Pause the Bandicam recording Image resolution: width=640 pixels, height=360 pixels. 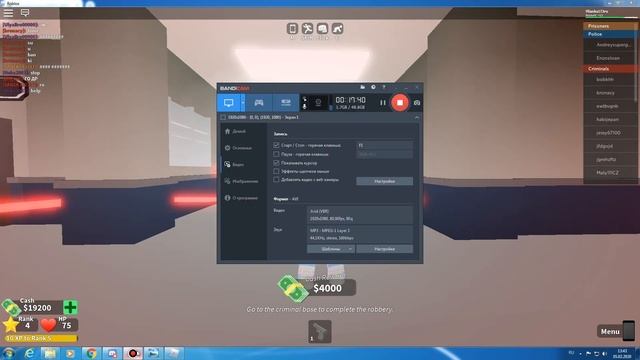[x=382, y=103]
